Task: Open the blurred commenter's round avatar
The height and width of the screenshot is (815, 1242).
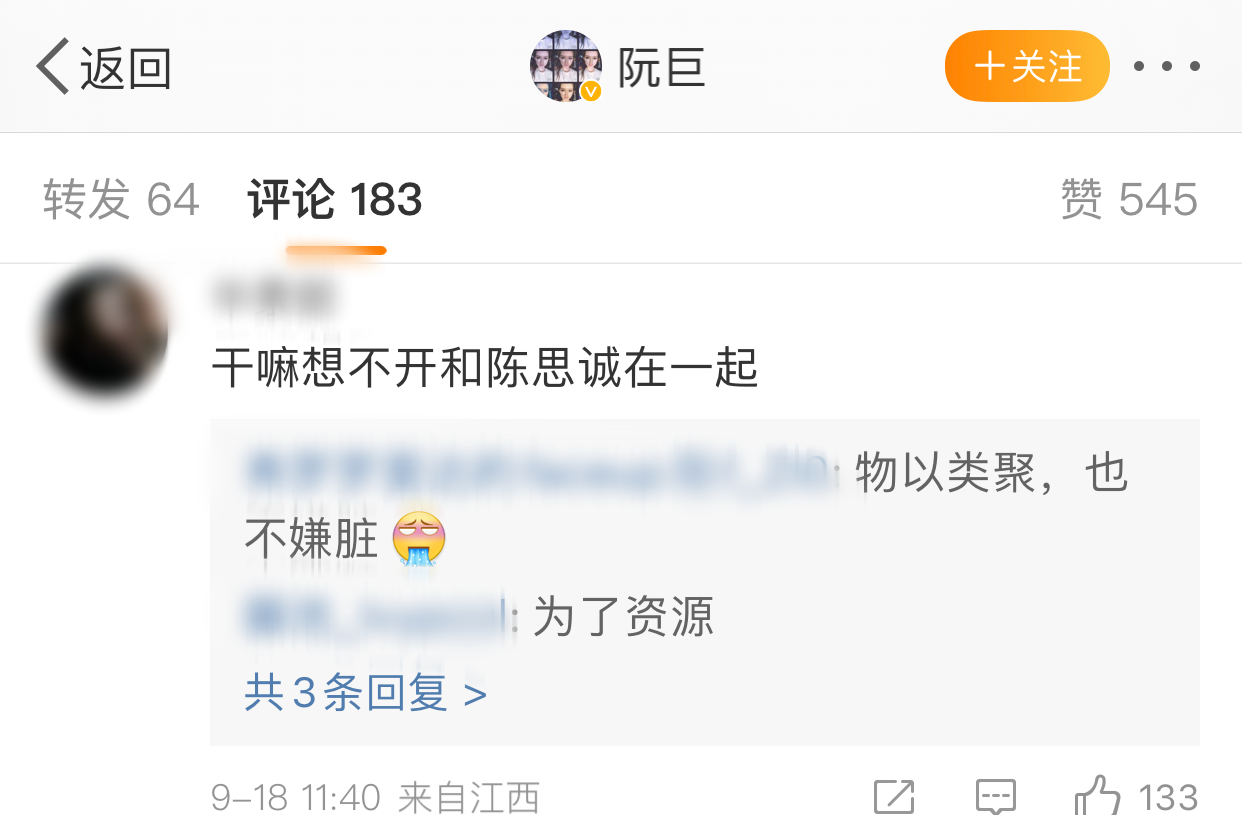Action: (x=104, y=331)
